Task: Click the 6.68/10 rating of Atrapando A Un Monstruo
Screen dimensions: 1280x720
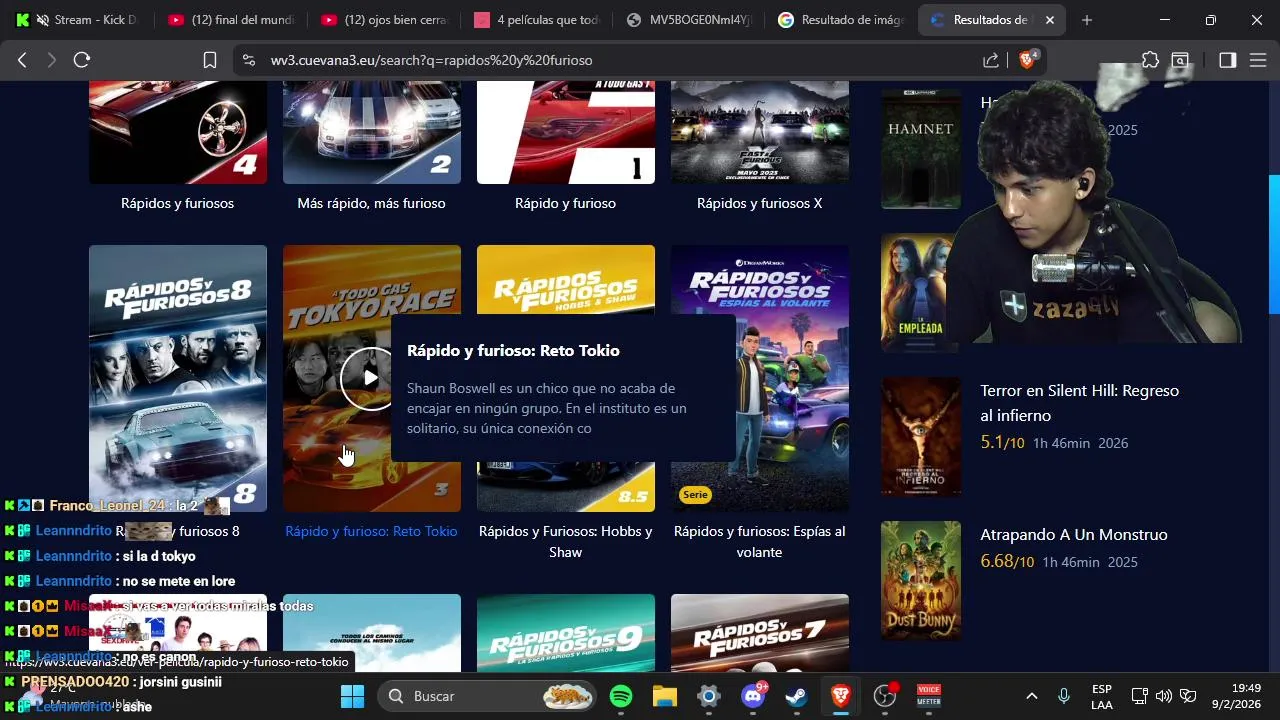Action: pyautogui.click(x=1007, y=561)
